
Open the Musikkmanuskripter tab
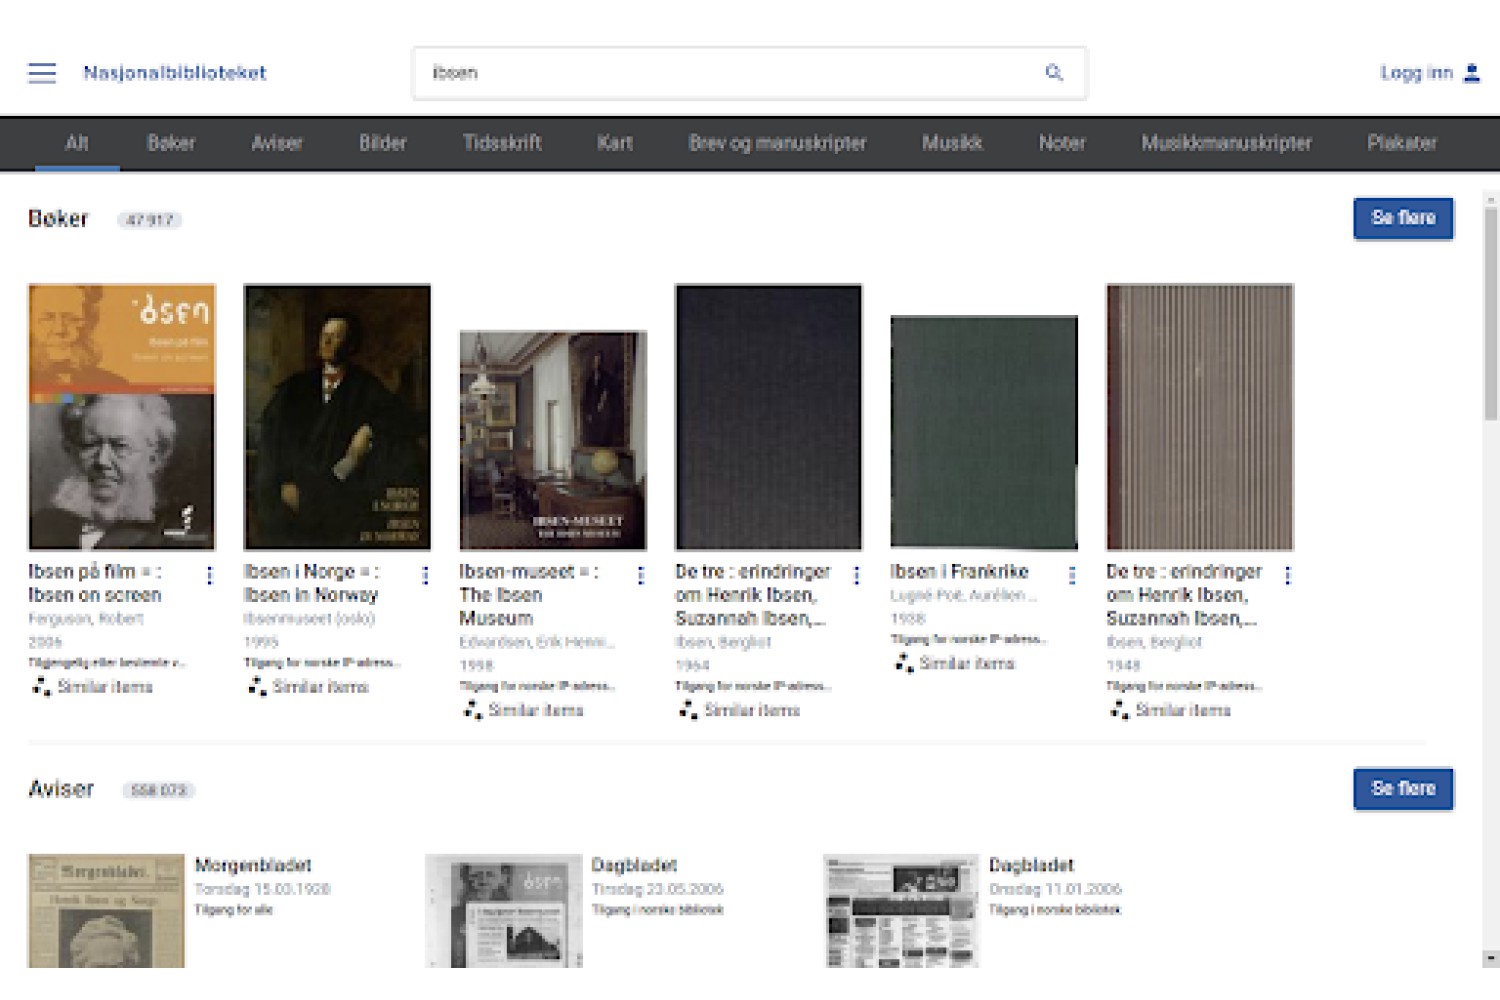click(1226, 143)
